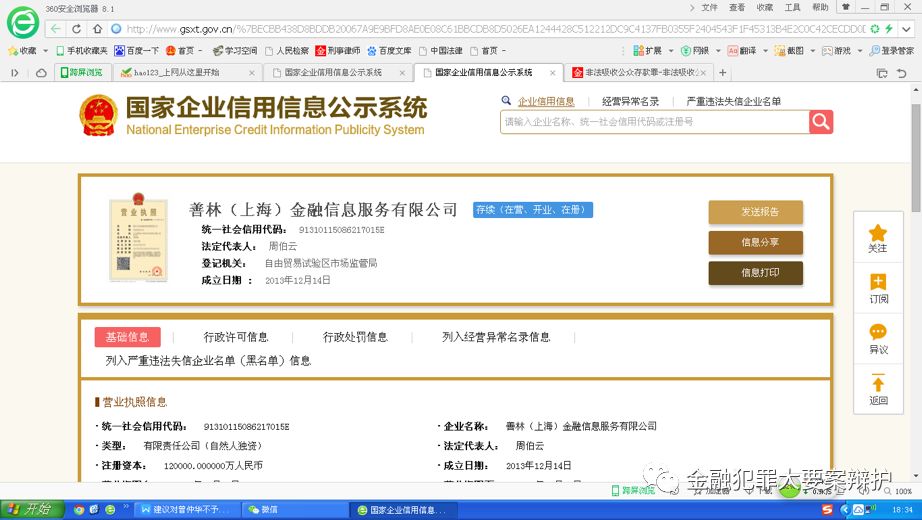Open the 扩展 extensions toolbar item

(647, 51)
